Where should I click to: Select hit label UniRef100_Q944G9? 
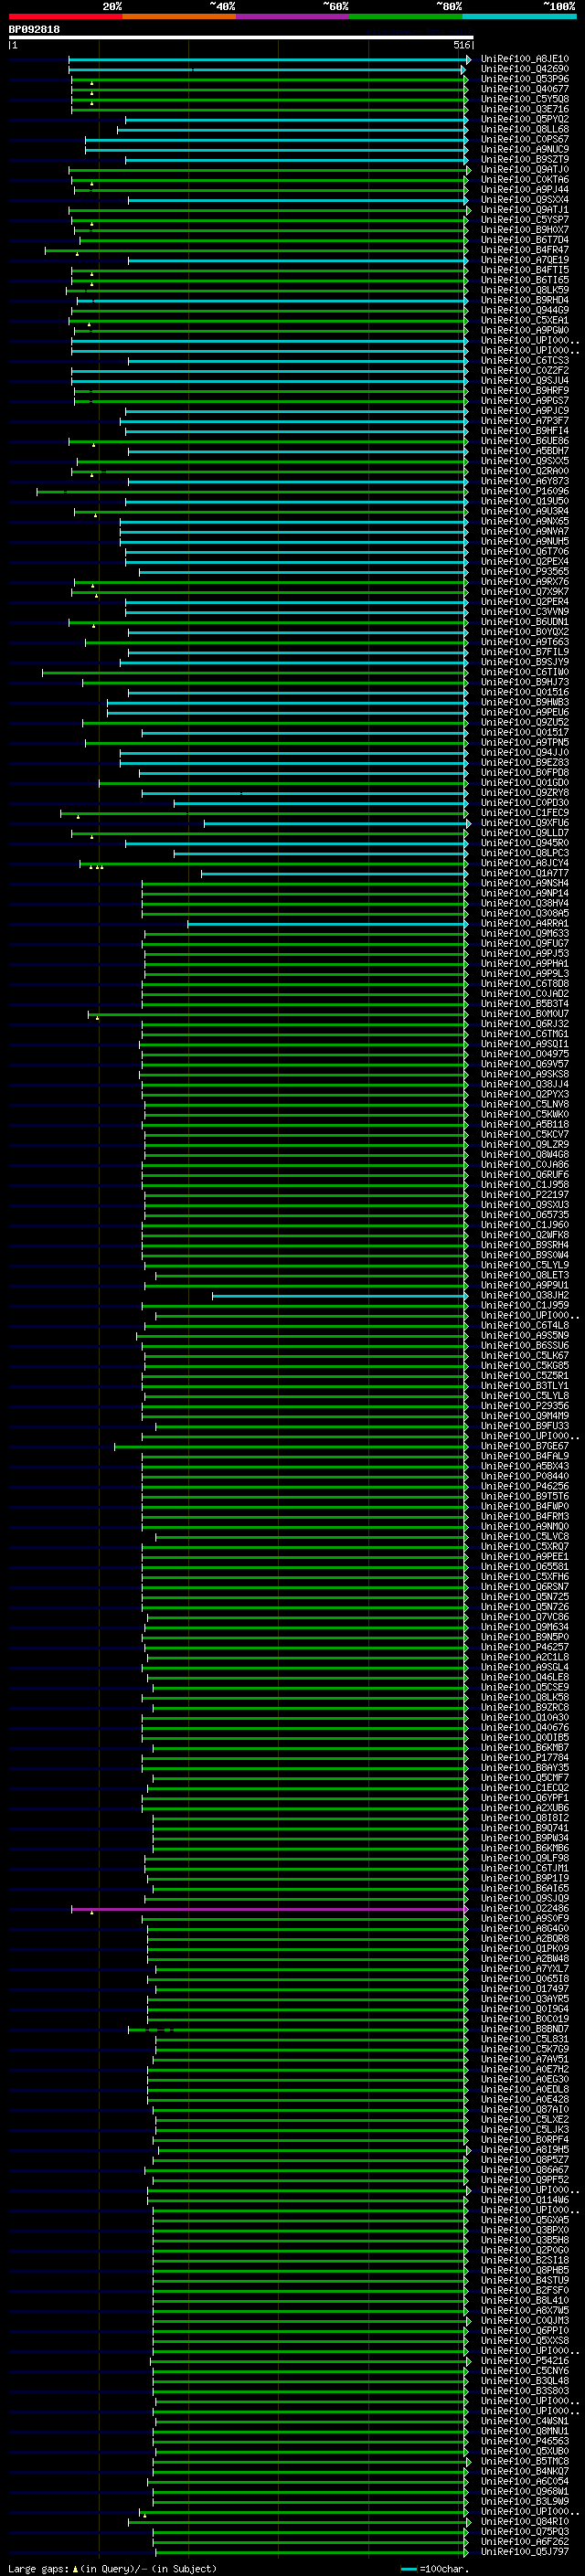pyautogui.click(x=525, y=310)
